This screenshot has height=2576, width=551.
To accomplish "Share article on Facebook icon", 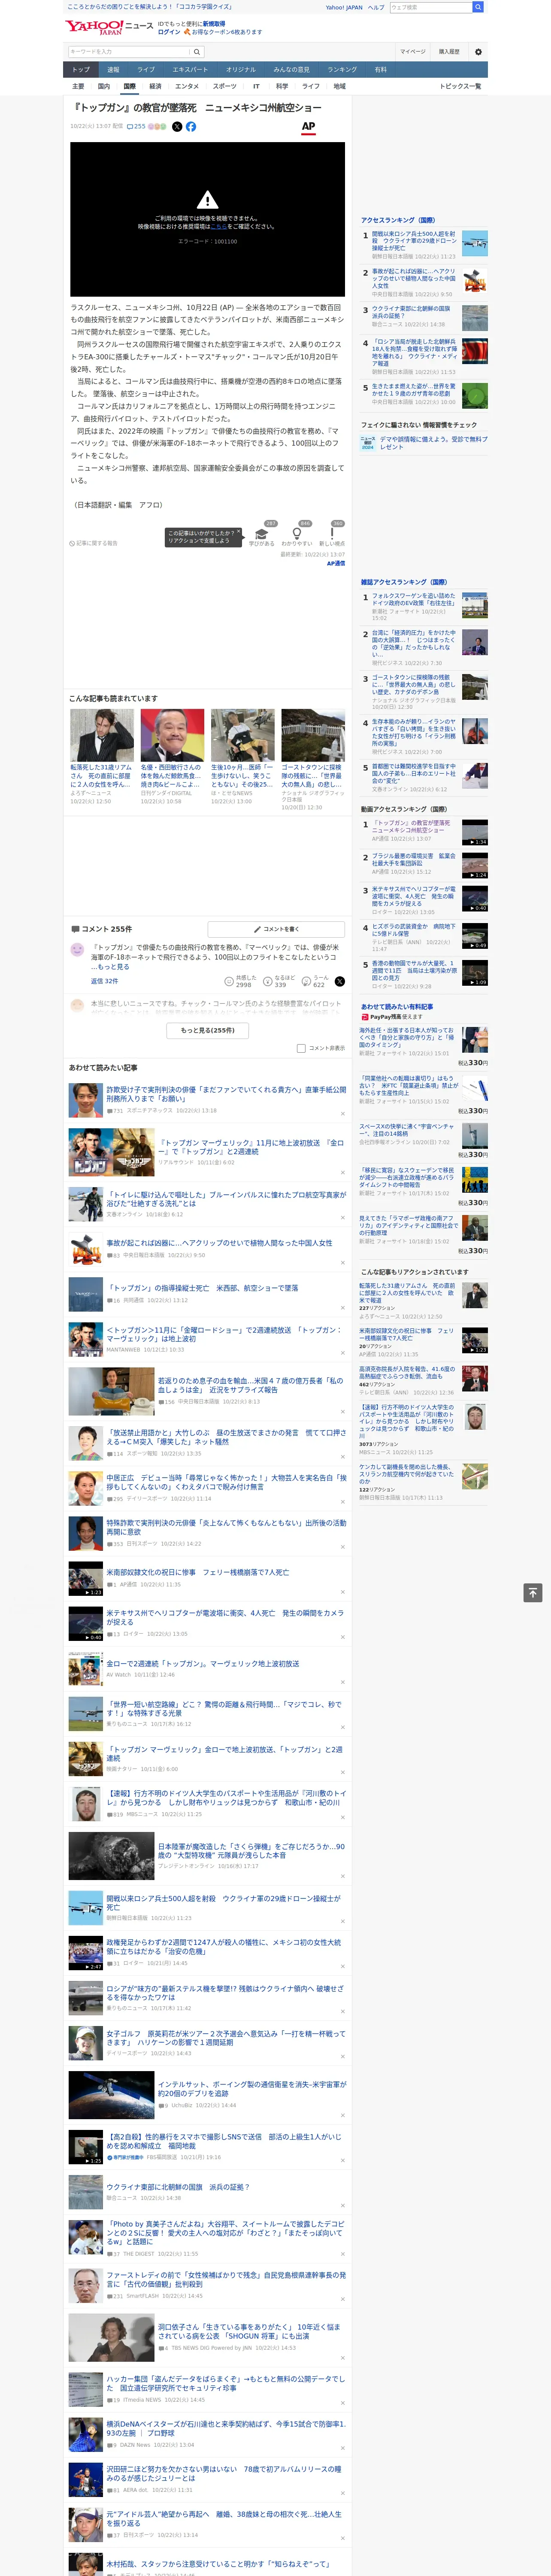I will tap(191, 127).
